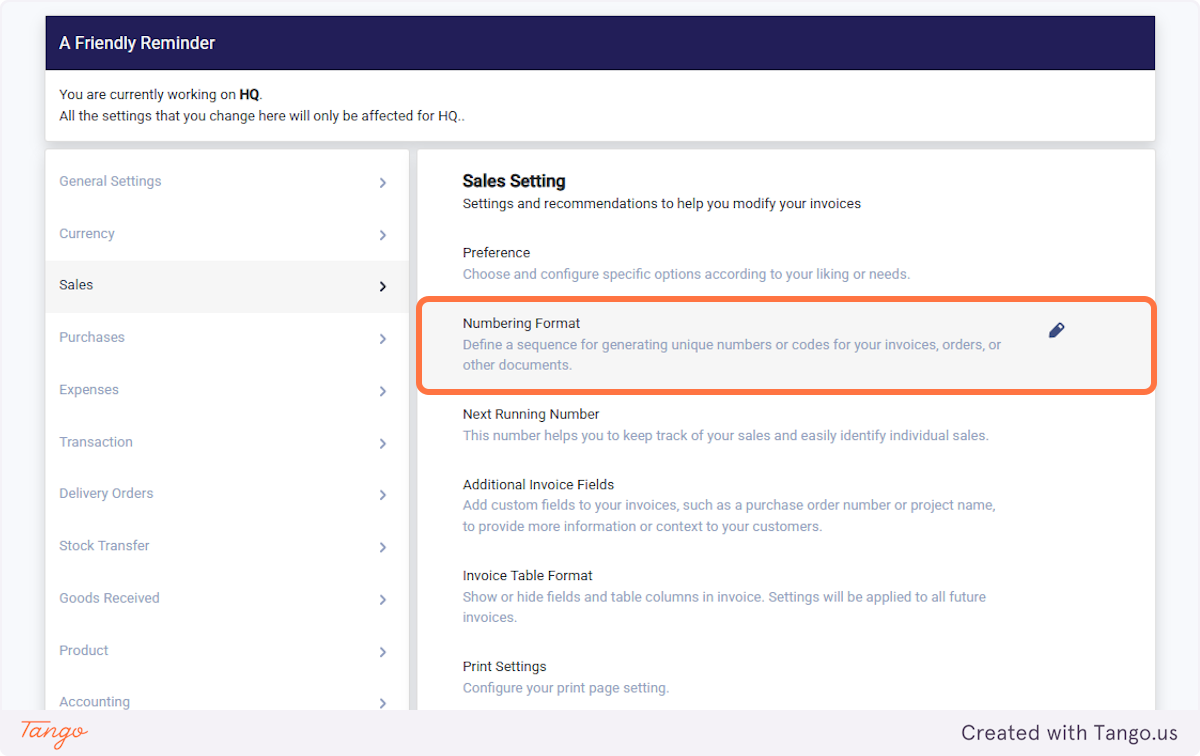Image resolution: width=1200 pixels, height=756 pixels.
Task: Expand the Currency chevron arrow
Action: [x=383, y=235]
